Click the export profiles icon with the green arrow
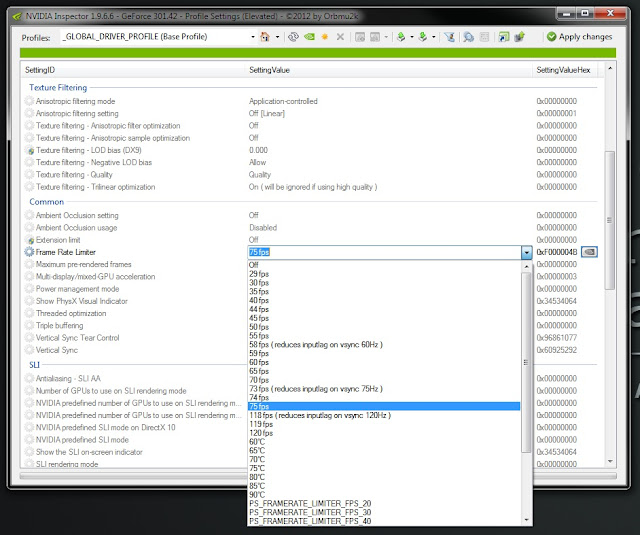 click(401, 37)
